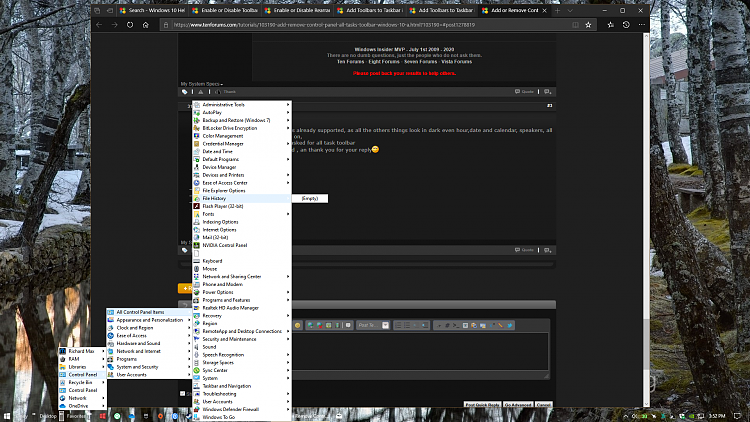
Task: Click the top Quote button on the post
Action: pos(524,92)
